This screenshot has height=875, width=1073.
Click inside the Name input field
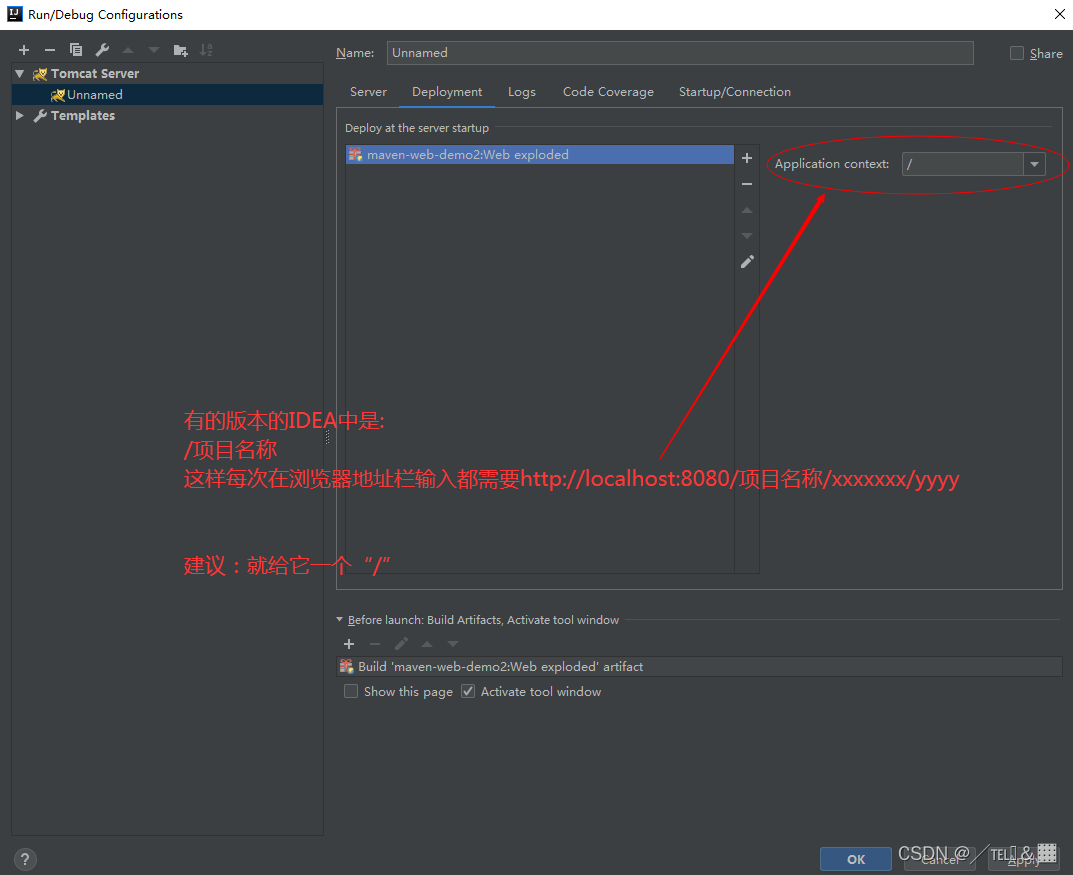point(680,52)
